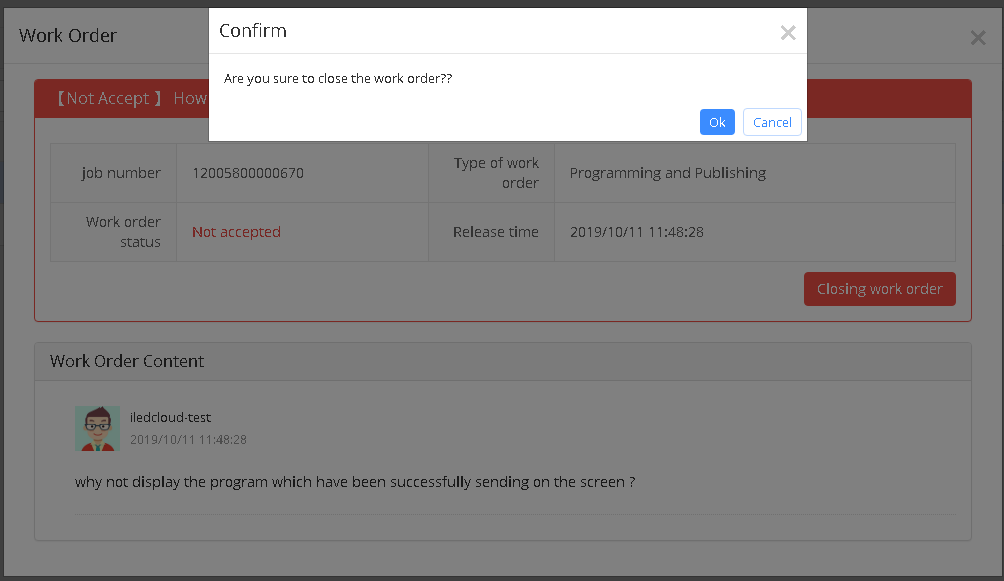The height and width of the screenshot is (581, 1004).
Task: Select the comment text about program display
Action: 355,482
